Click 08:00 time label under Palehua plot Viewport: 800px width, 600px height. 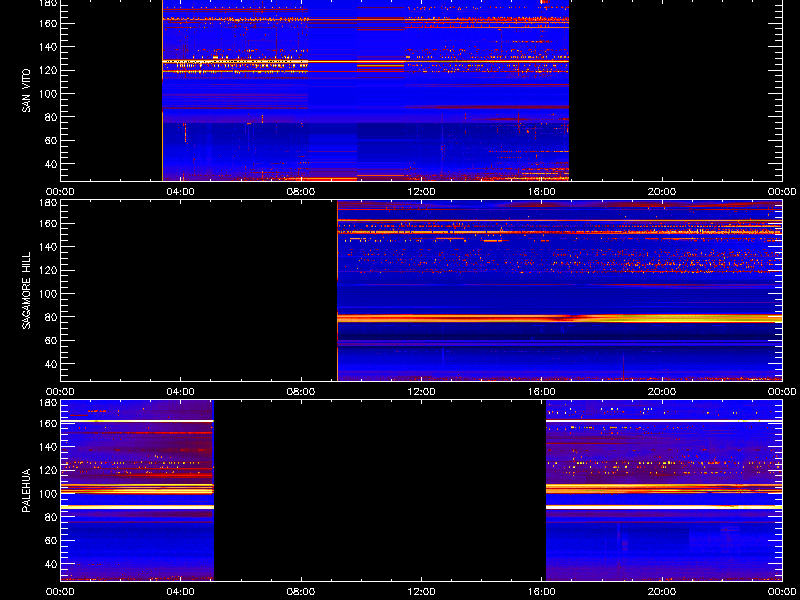[x=301, y=592]
